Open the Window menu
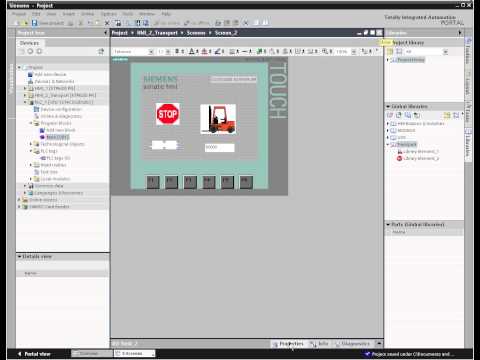 [x=147, y=14]
